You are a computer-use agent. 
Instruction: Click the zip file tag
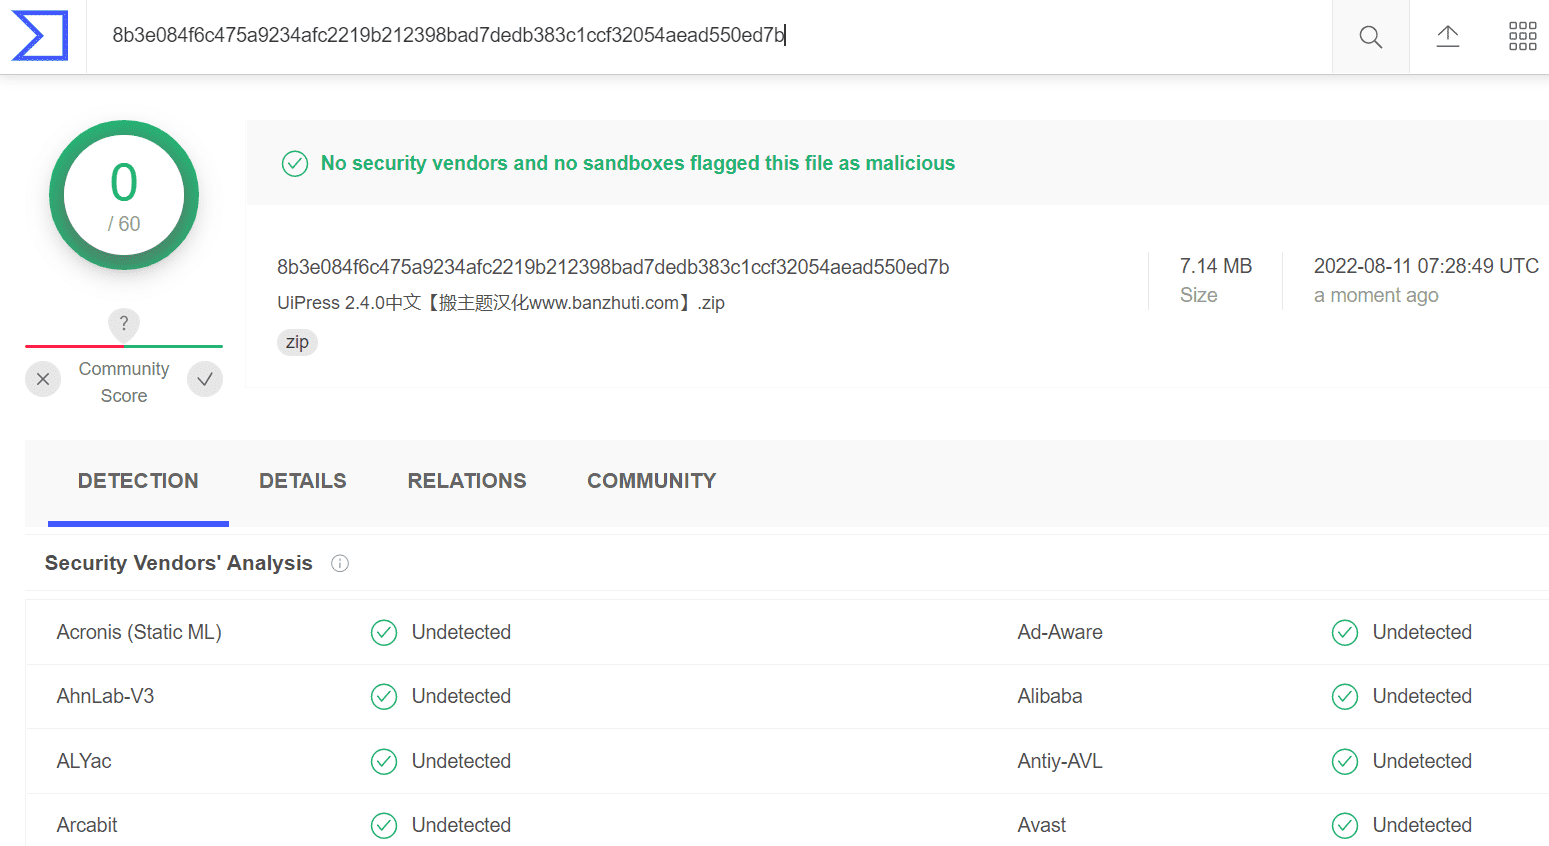(x=297, y=342)
